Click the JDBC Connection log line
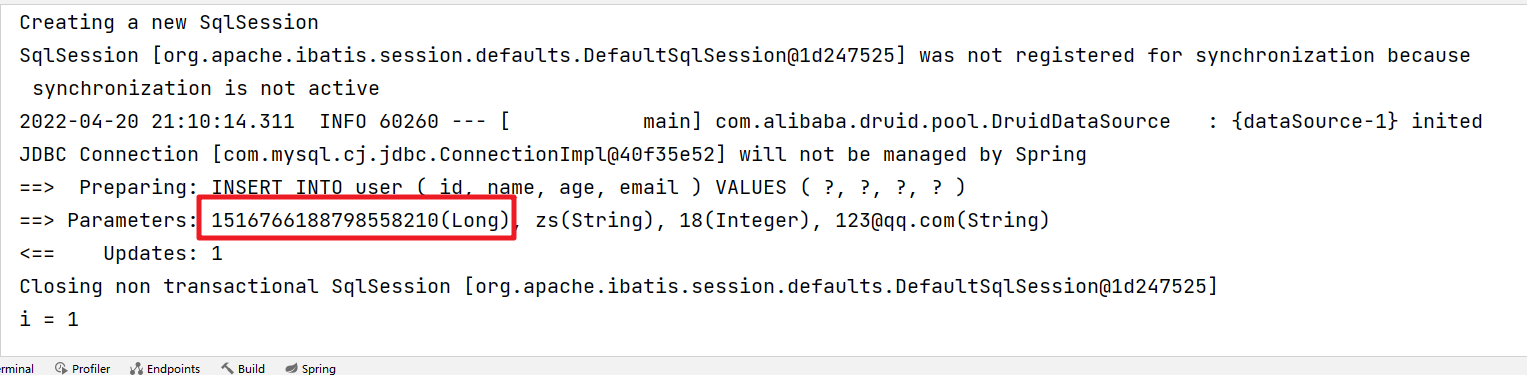The height and width of the screenshot is (375, 1527). click(x=553, y=154)
